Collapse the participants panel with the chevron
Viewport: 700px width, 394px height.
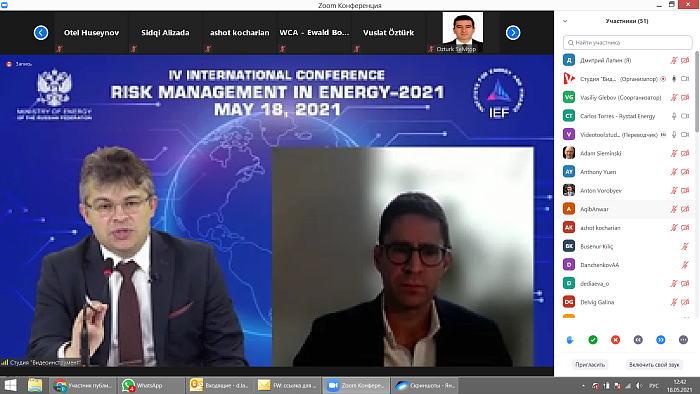[565, 21]
